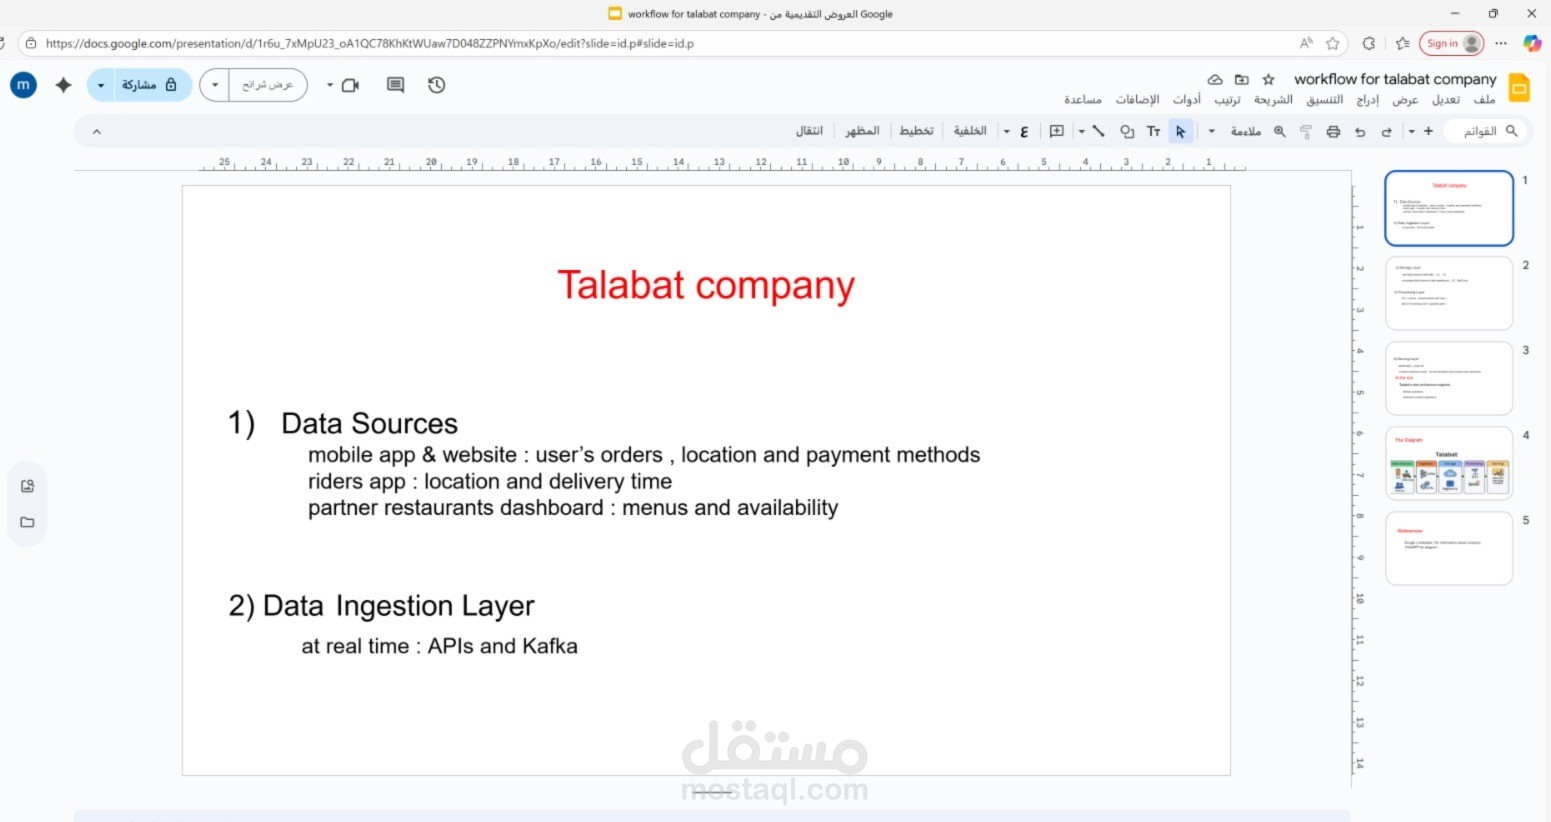This screenshot has height=822, width=1551.
Task: Click the add comment icon in toolbar
Action: 1056,131
